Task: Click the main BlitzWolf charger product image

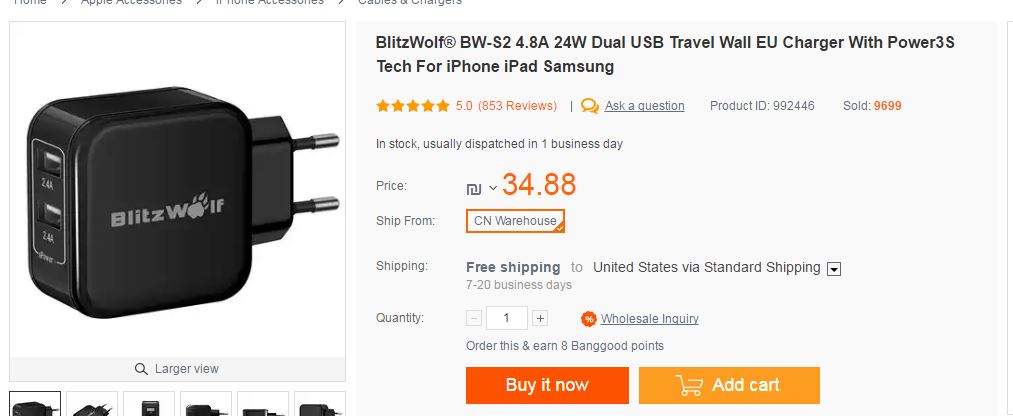Action: pos(177,190)
